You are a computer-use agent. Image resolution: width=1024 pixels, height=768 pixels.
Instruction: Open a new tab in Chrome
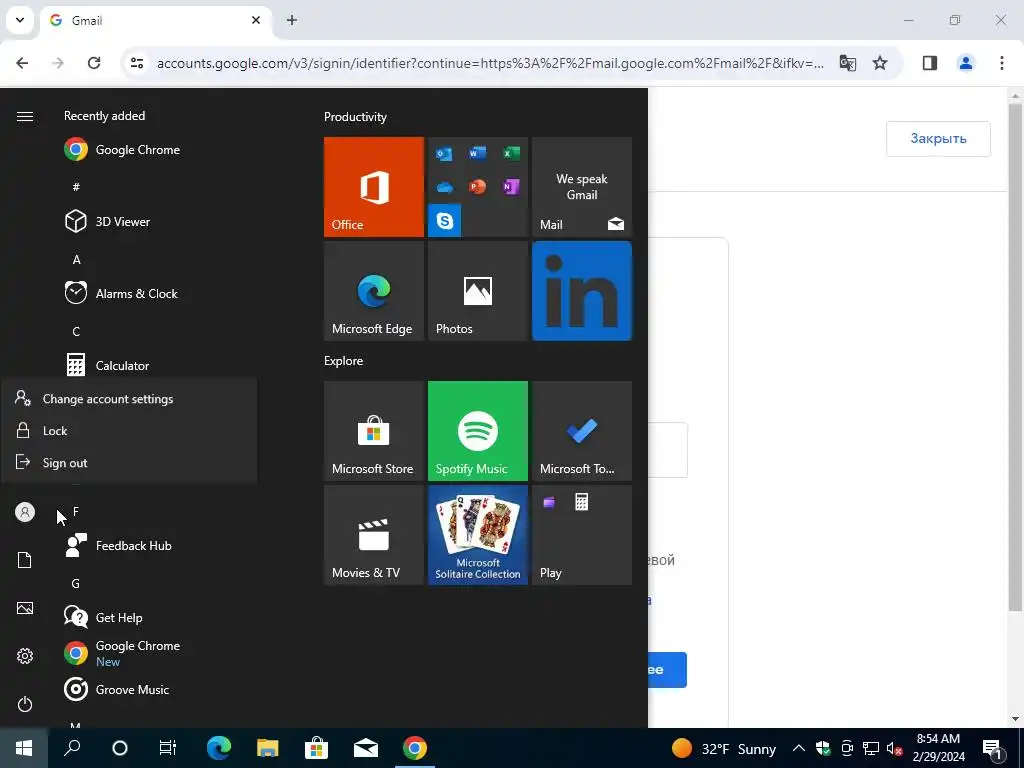click(x=292, y=20)
